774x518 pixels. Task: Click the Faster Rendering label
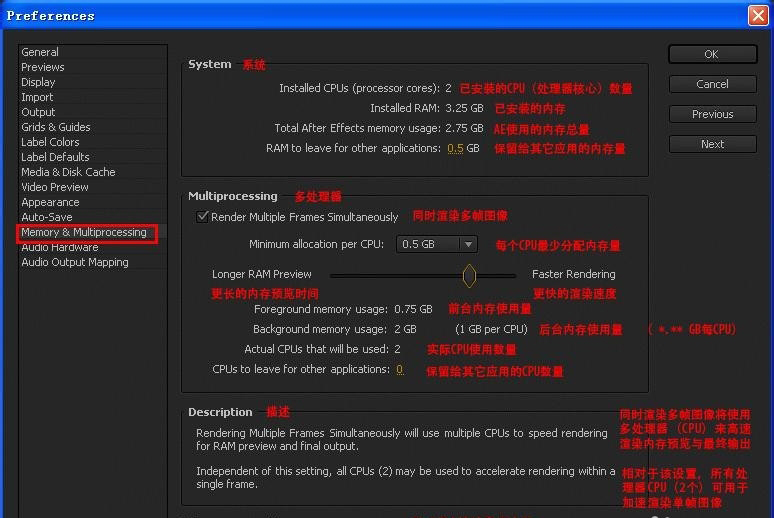574,274
